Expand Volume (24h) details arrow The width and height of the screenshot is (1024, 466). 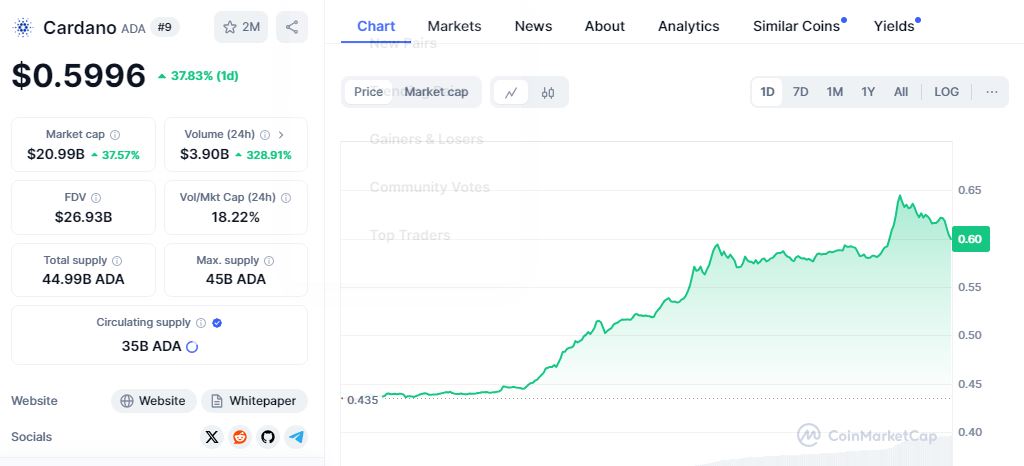[x=281, y=135]
